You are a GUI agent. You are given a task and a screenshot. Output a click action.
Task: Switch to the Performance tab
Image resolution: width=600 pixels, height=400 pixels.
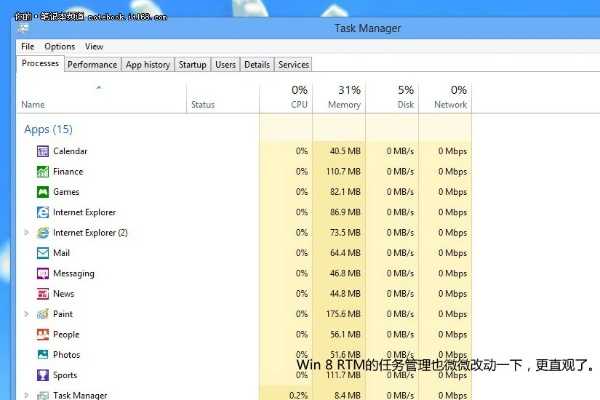(x=92, y=64)
